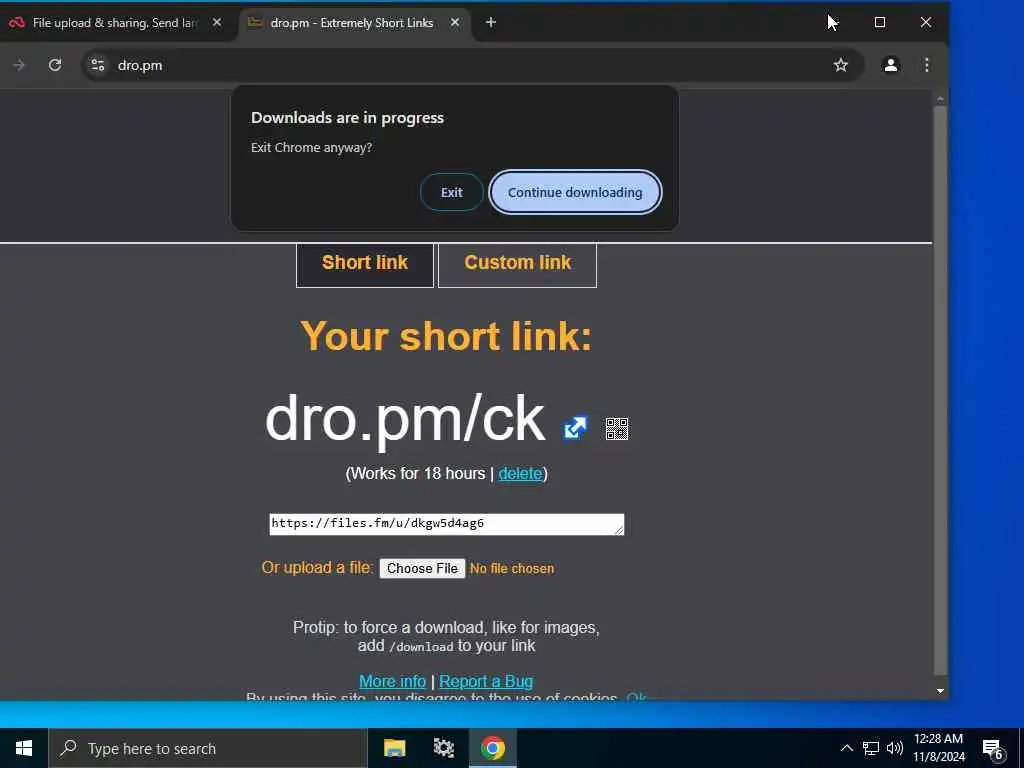Open the Windows Start menu
The height and width of the screenshot is (768, 1024).
point(24,748)
